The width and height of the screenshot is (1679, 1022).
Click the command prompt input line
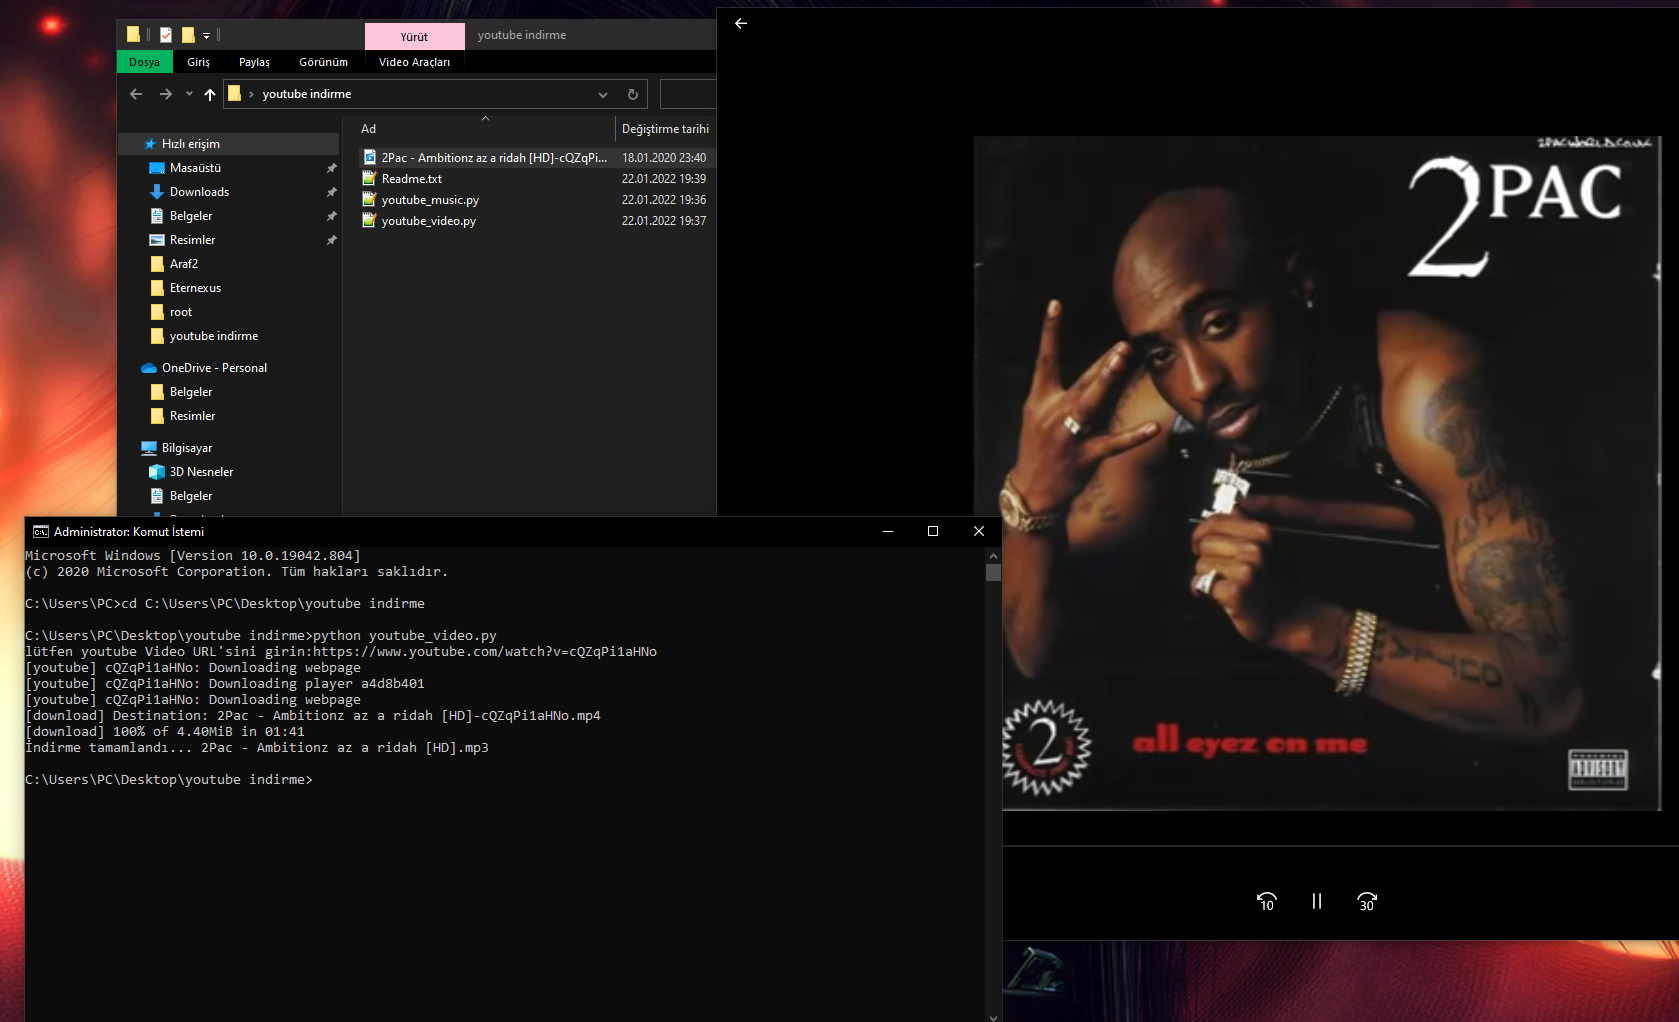pyautogui.click(x=168, y=780)
